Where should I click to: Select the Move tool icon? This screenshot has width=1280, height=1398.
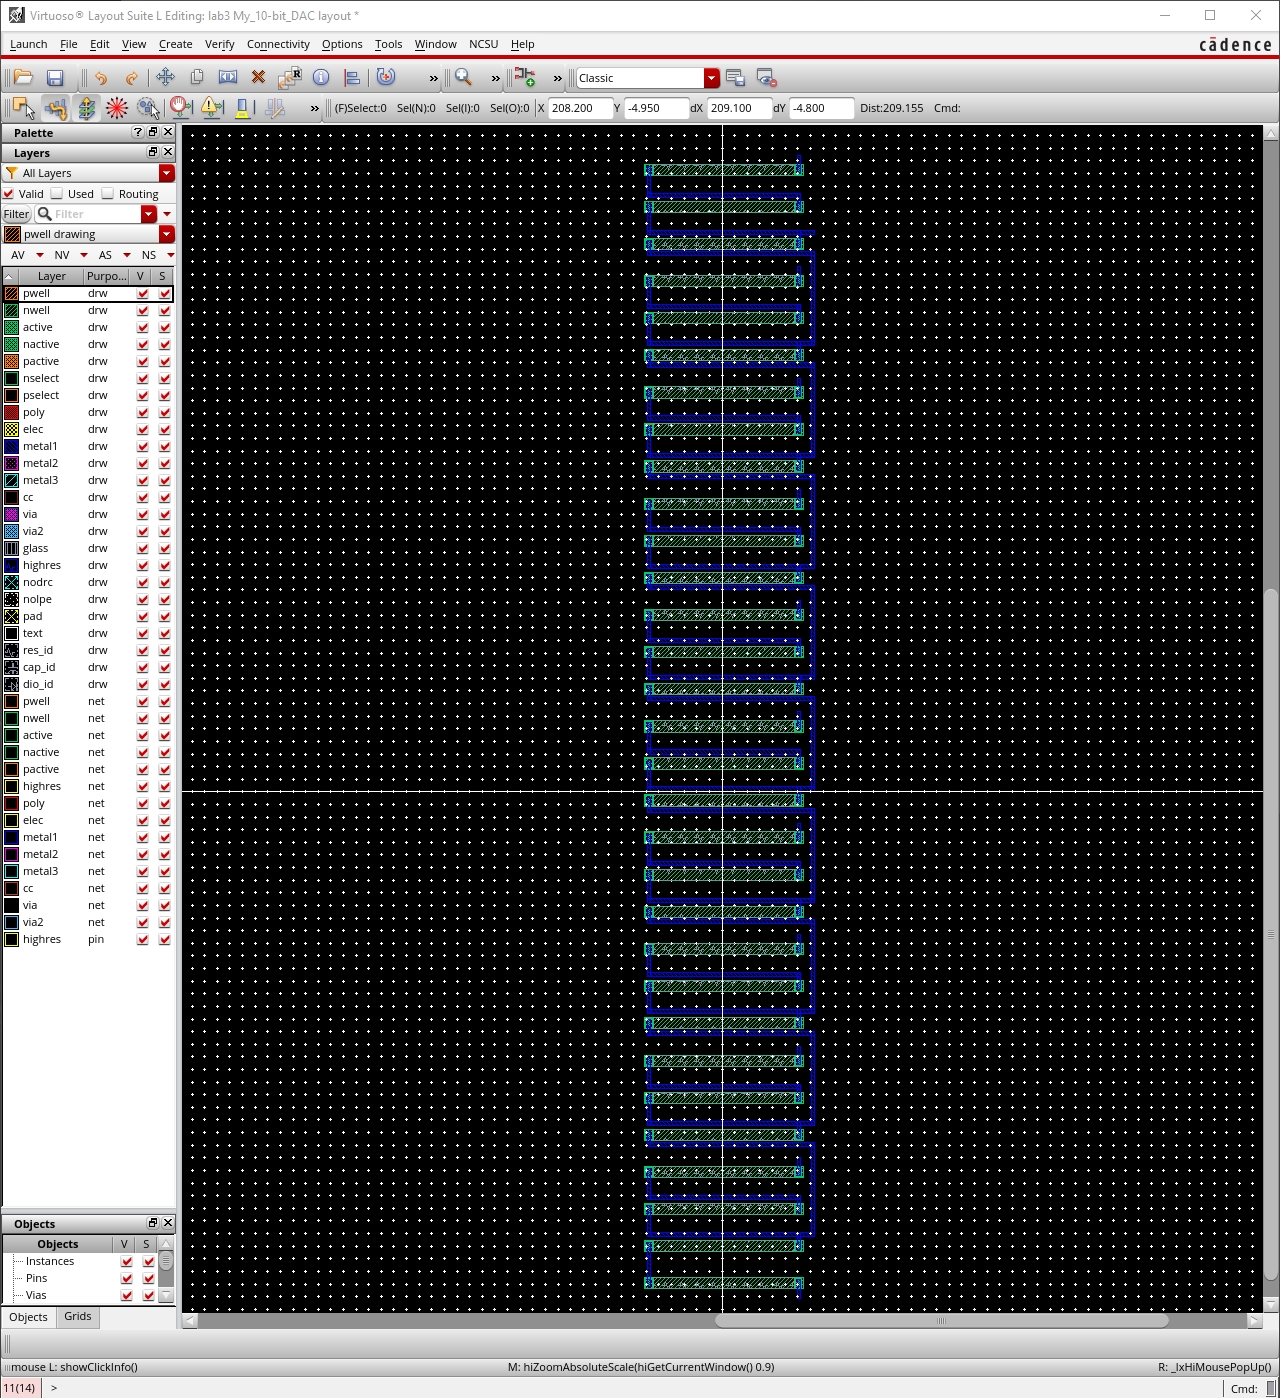pyautogui.click(x=165, y=78)
